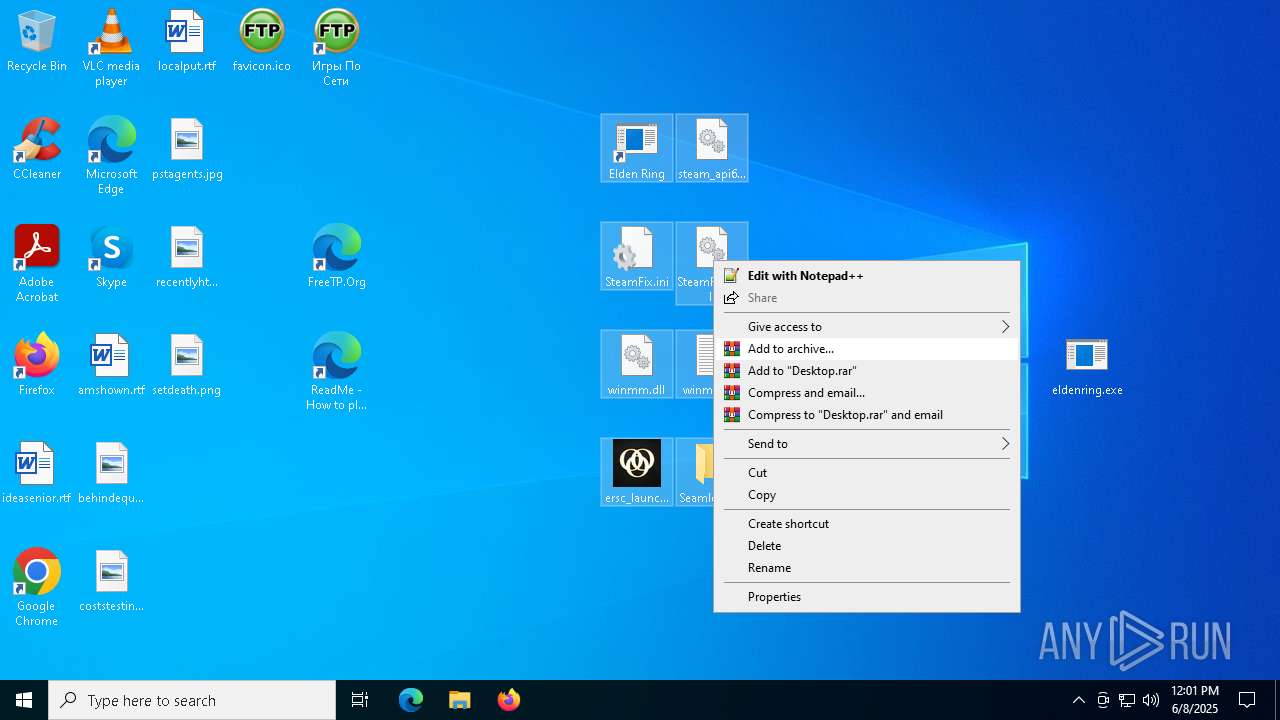
Task: Choose Compress and email... option
Action: 866,393
